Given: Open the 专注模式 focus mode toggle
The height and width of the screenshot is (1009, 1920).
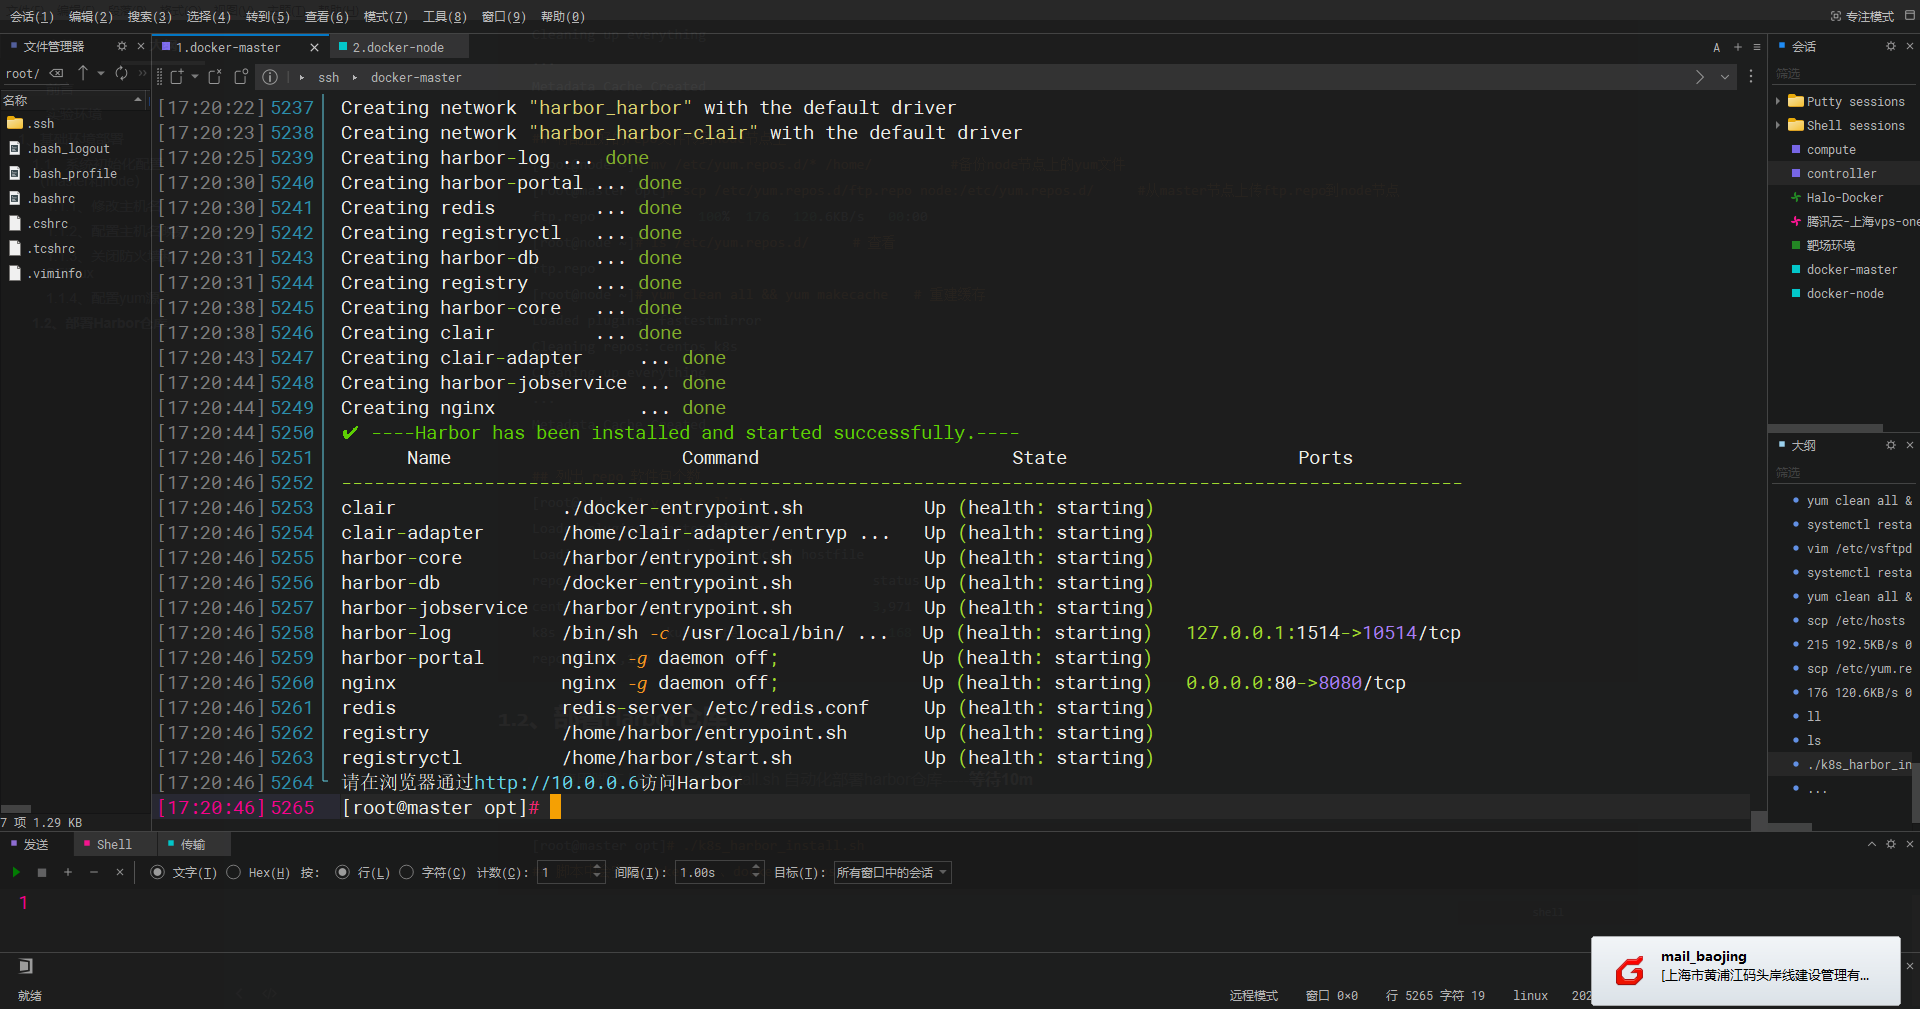Looking at the screenshot, I should [x=1862, y=16].
